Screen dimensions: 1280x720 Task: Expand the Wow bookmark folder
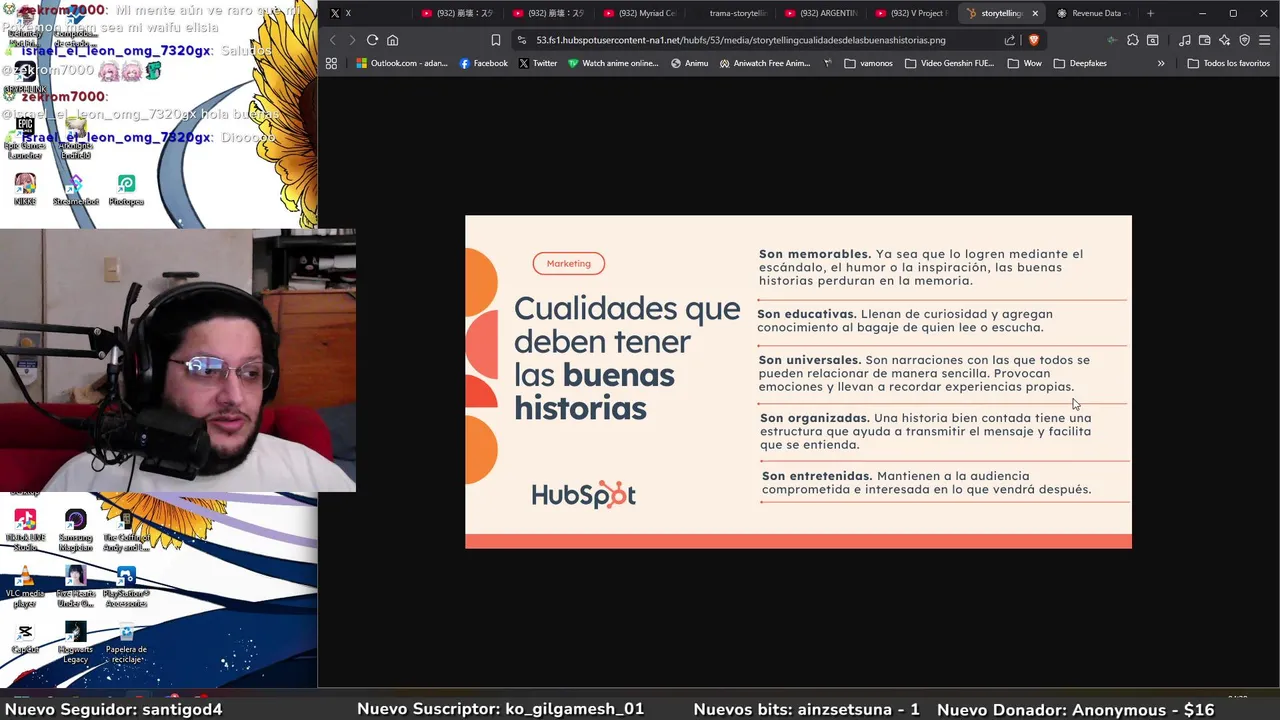point(1026,63)
